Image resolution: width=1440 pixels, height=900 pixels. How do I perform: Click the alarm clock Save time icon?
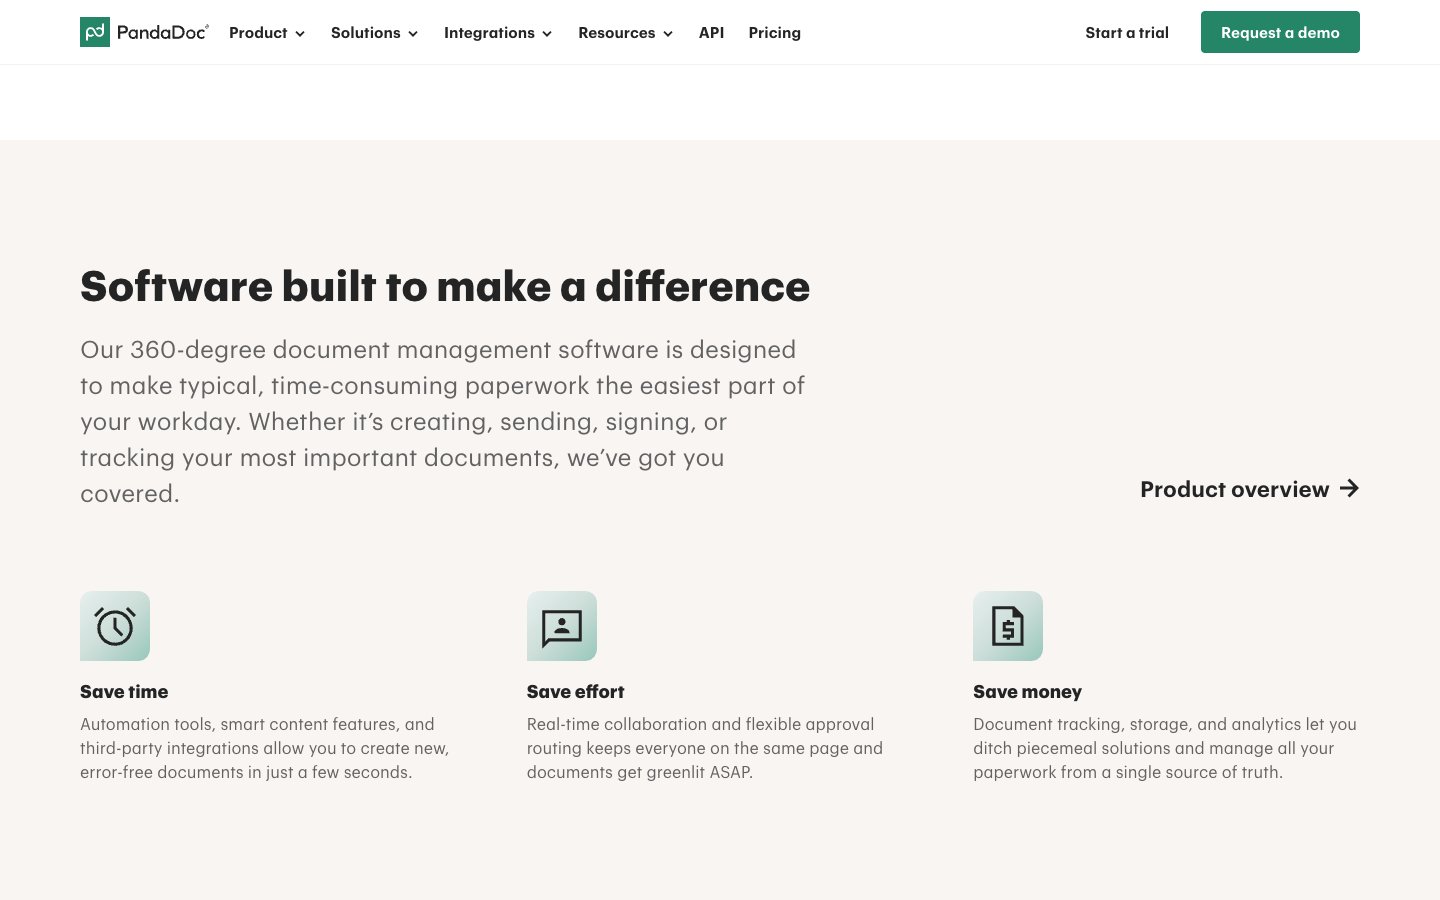click(x=115, y=626)
